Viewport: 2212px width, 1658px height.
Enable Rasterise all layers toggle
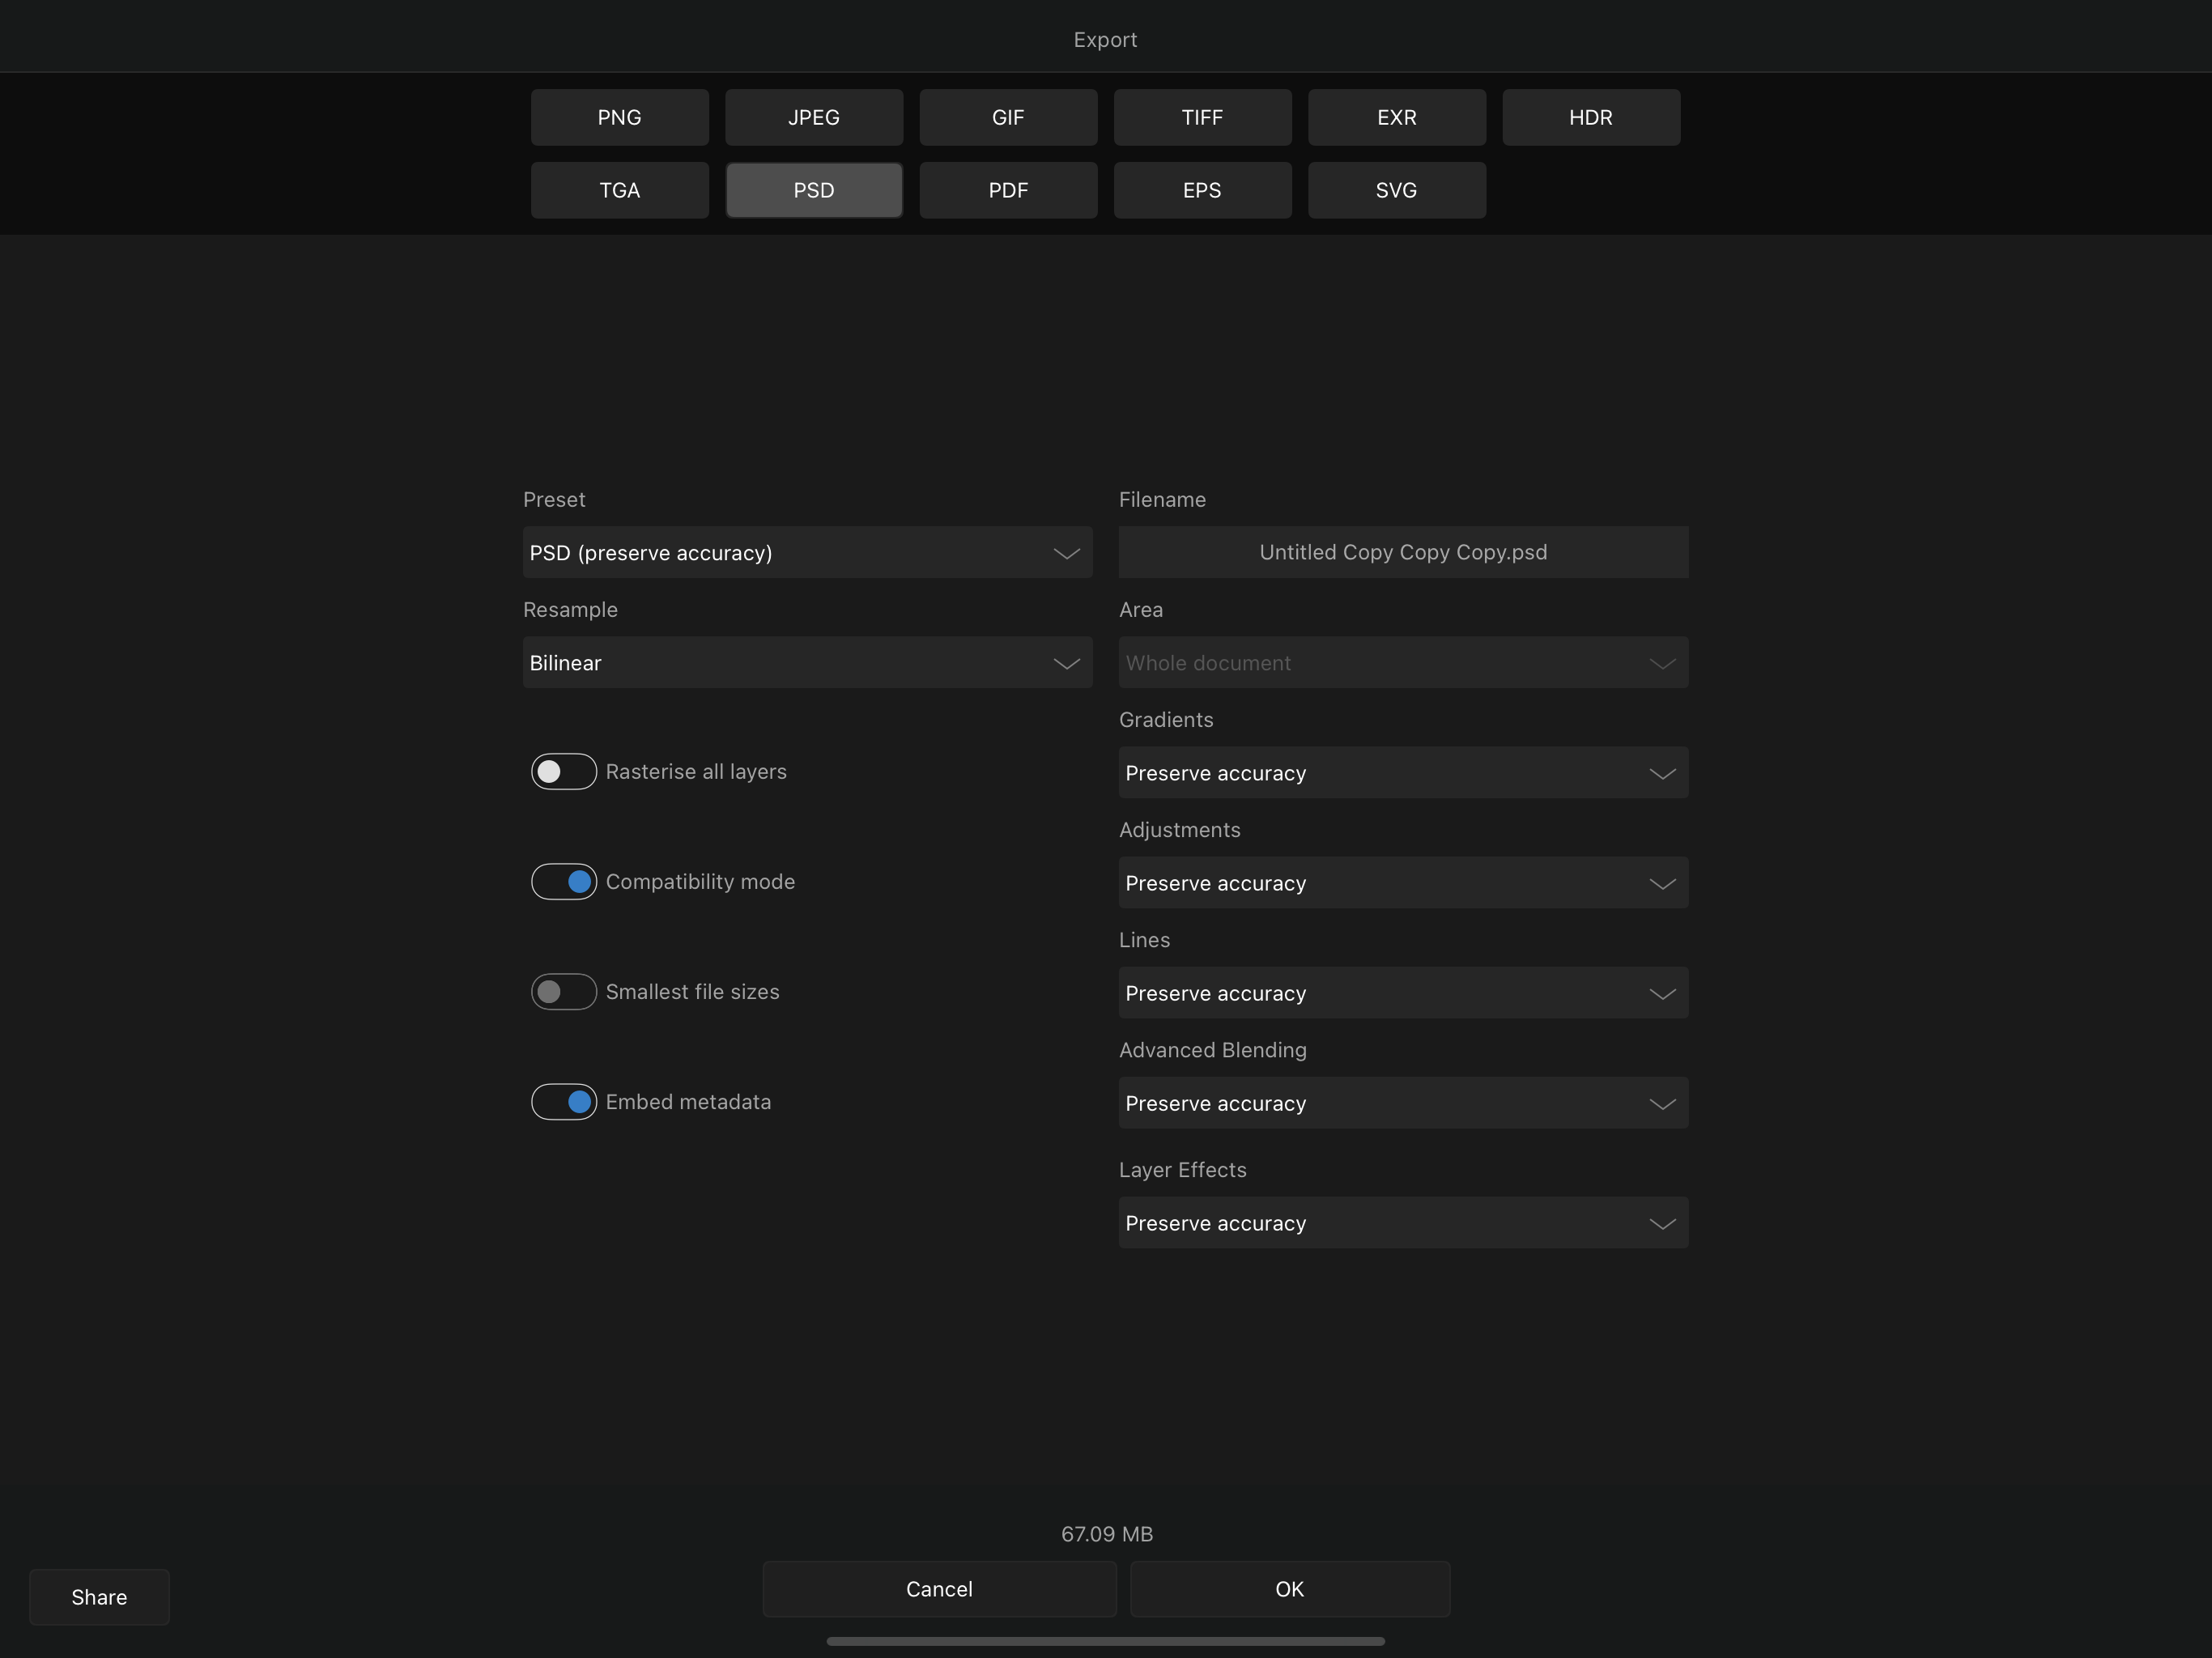click(564, 771)
